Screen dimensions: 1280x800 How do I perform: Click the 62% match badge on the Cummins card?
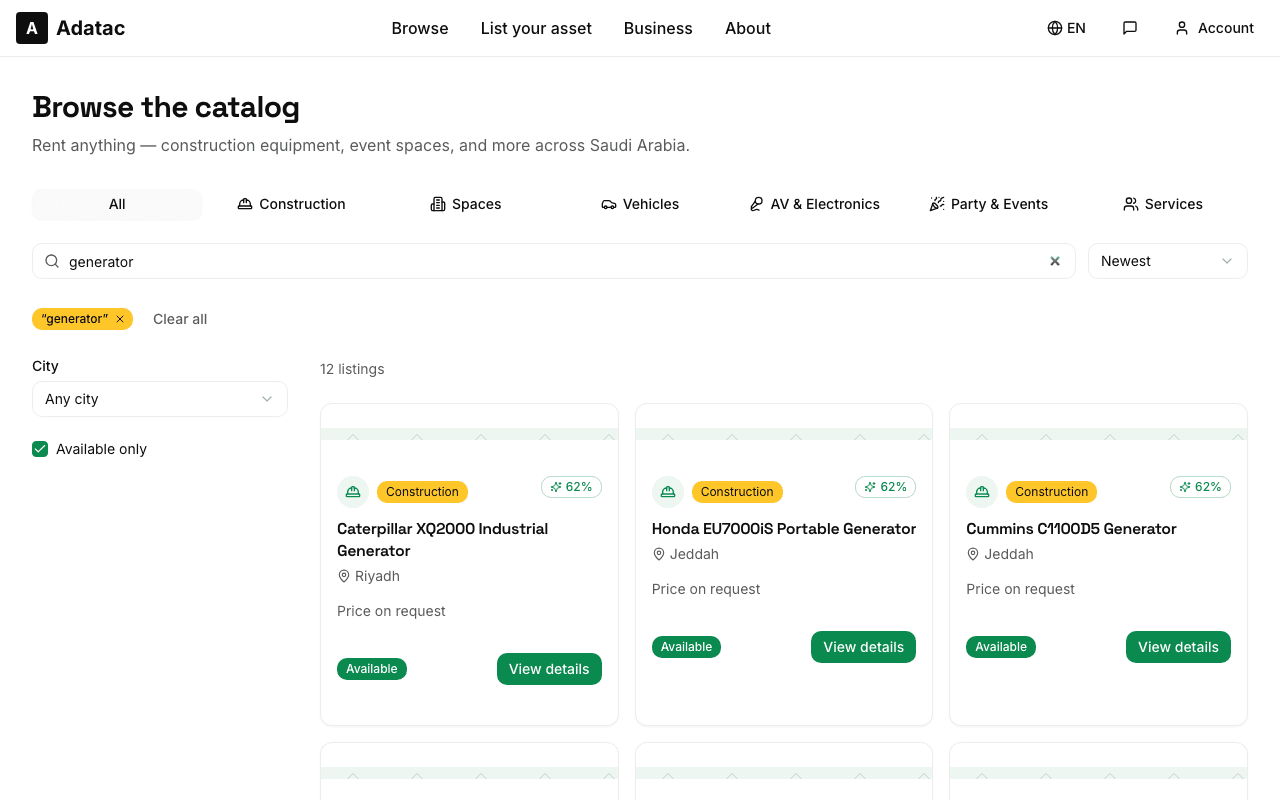click(1200, 487)
